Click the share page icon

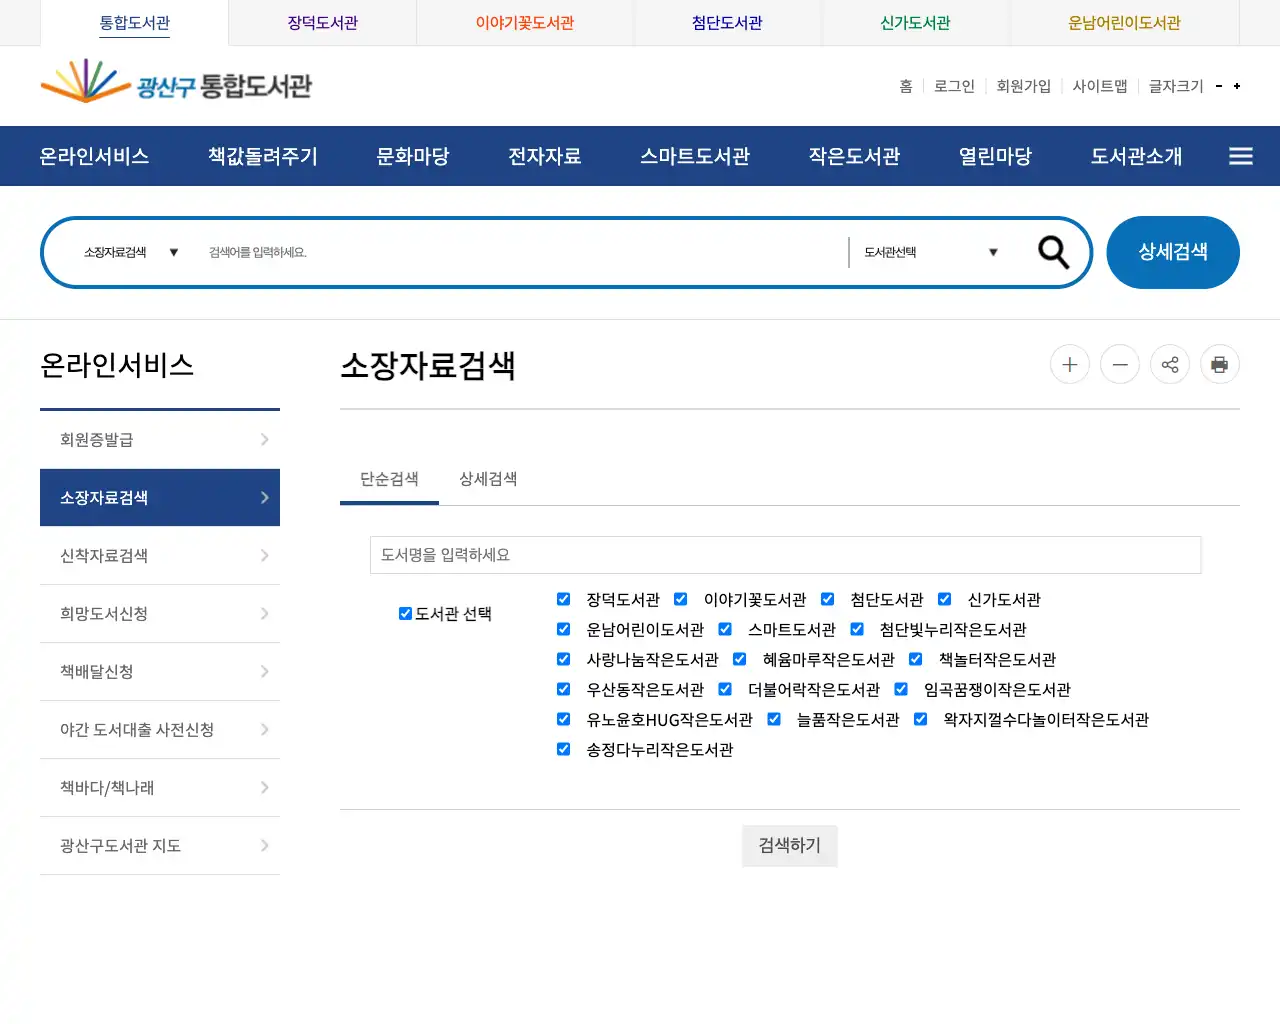coord(1170,364)
